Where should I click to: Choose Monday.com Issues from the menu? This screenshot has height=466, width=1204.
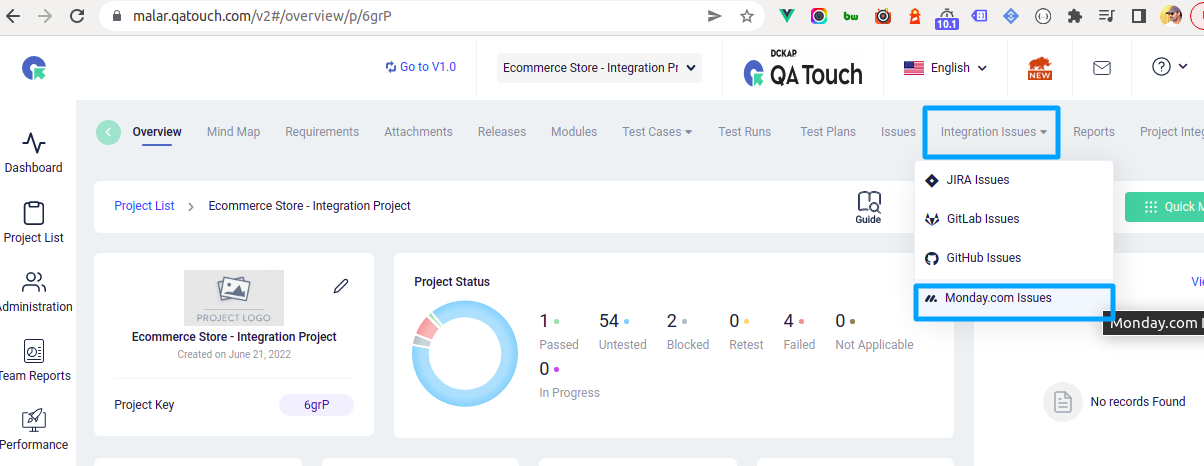coord(1014,298)
